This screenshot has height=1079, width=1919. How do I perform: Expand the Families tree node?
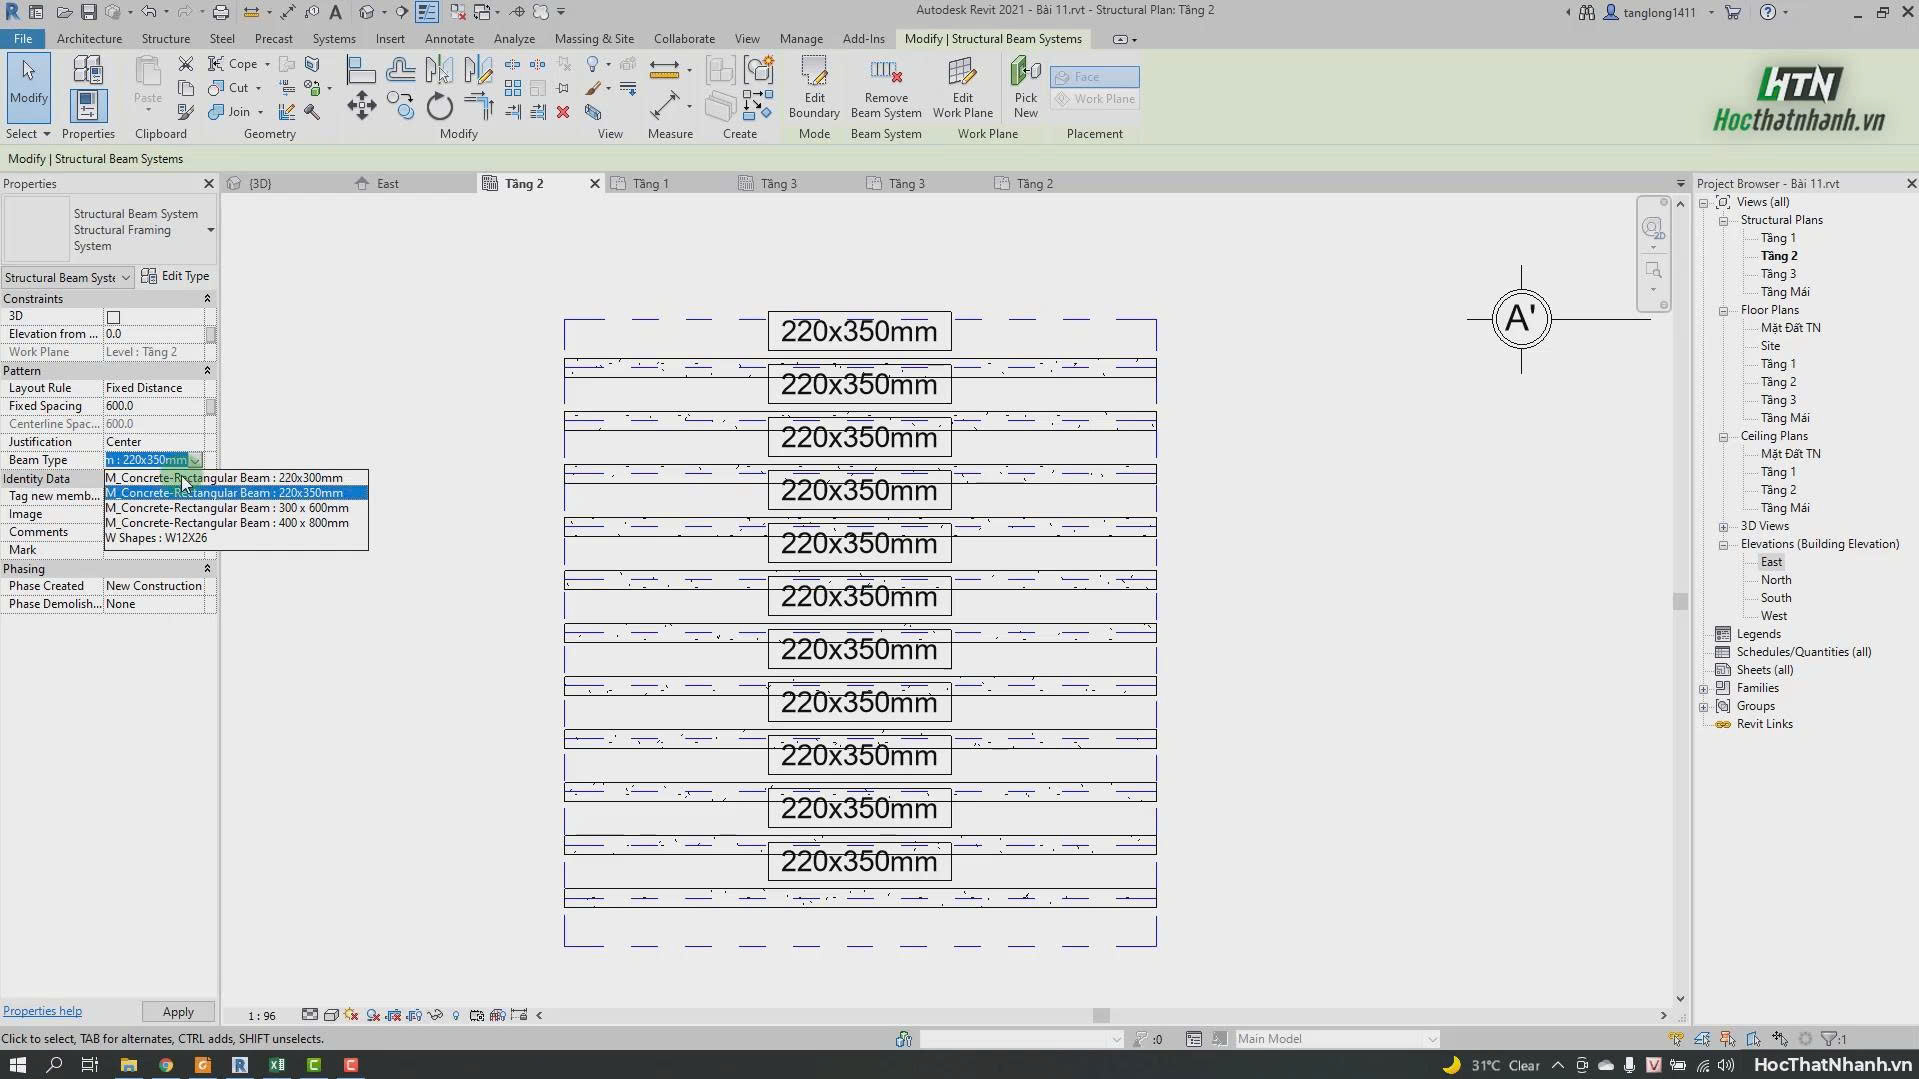click(x=1703, y=689)
